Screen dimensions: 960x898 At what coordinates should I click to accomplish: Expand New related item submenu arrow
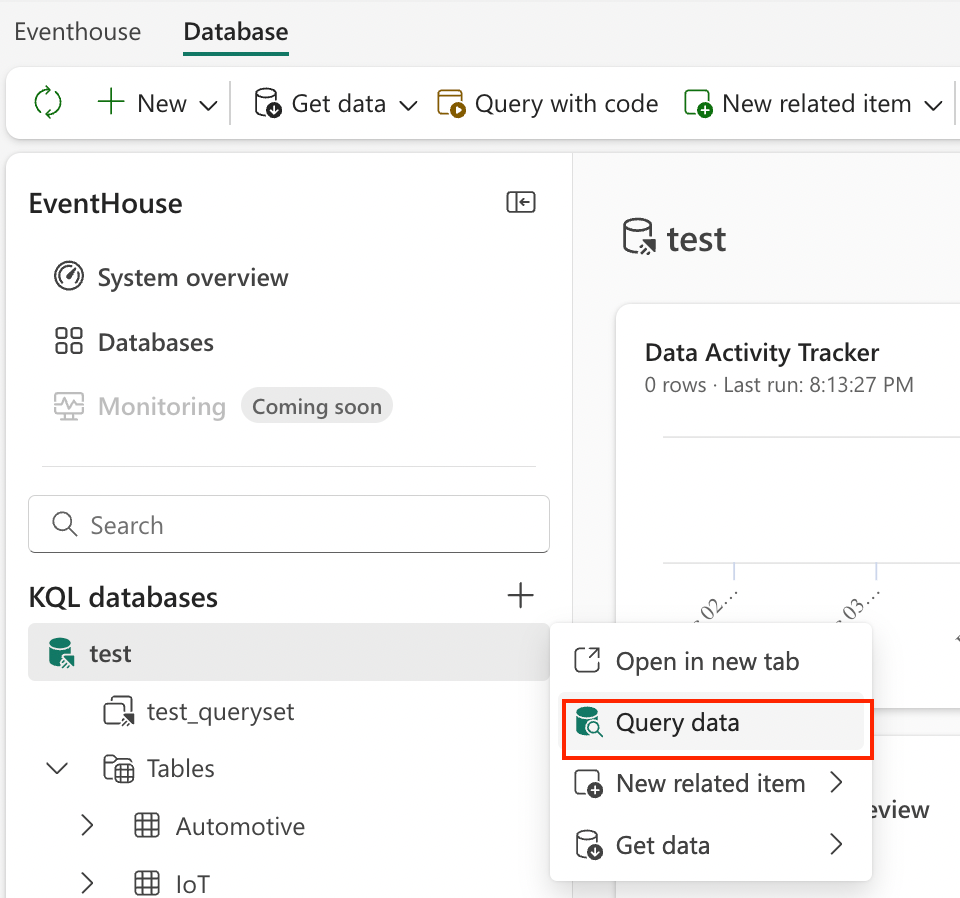pyautogui.click(x=836, y=782)
